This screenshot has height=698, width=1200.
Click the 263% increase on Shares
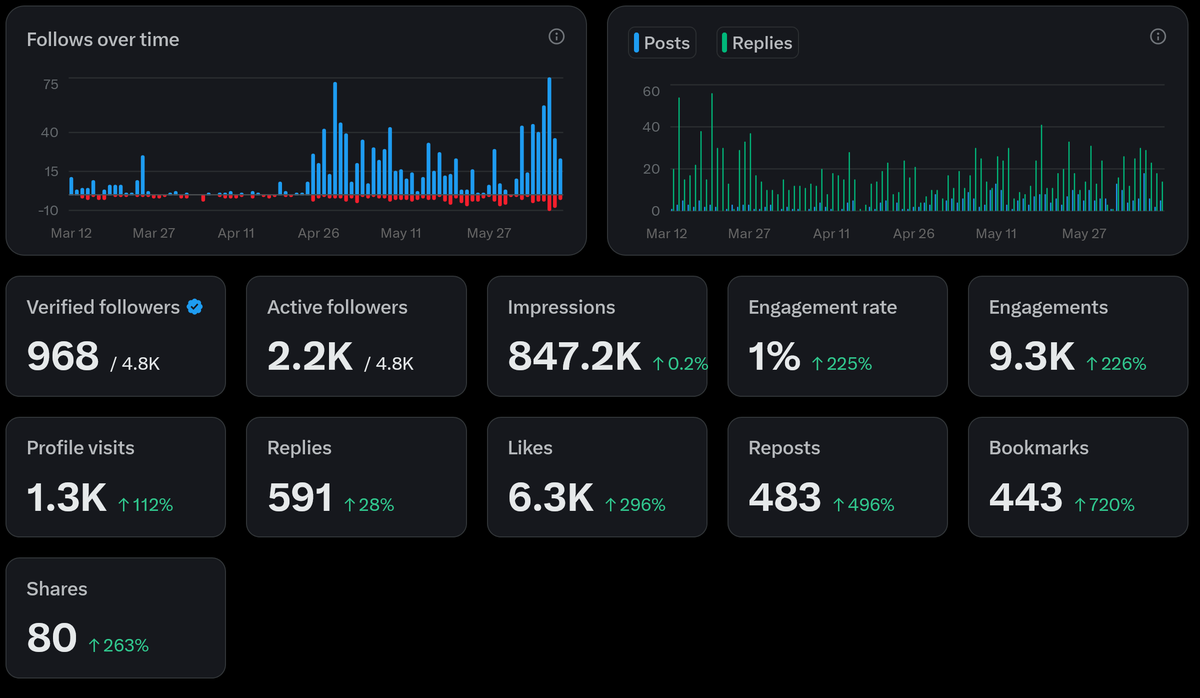tap(119, 646)
